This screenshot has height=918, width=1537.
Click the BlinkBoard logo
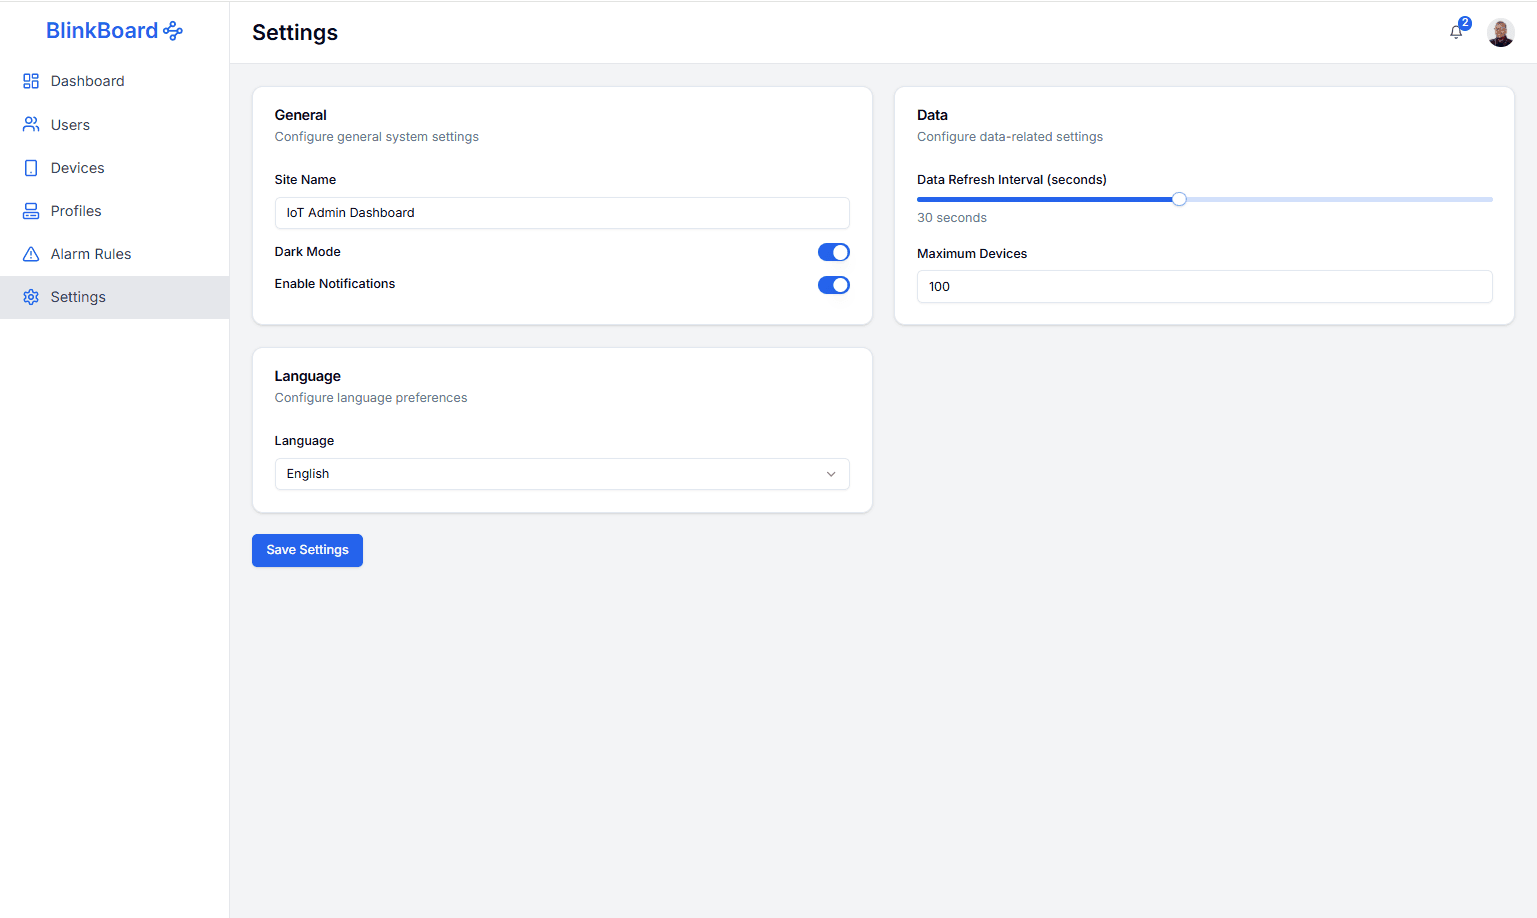coord(114,31)
